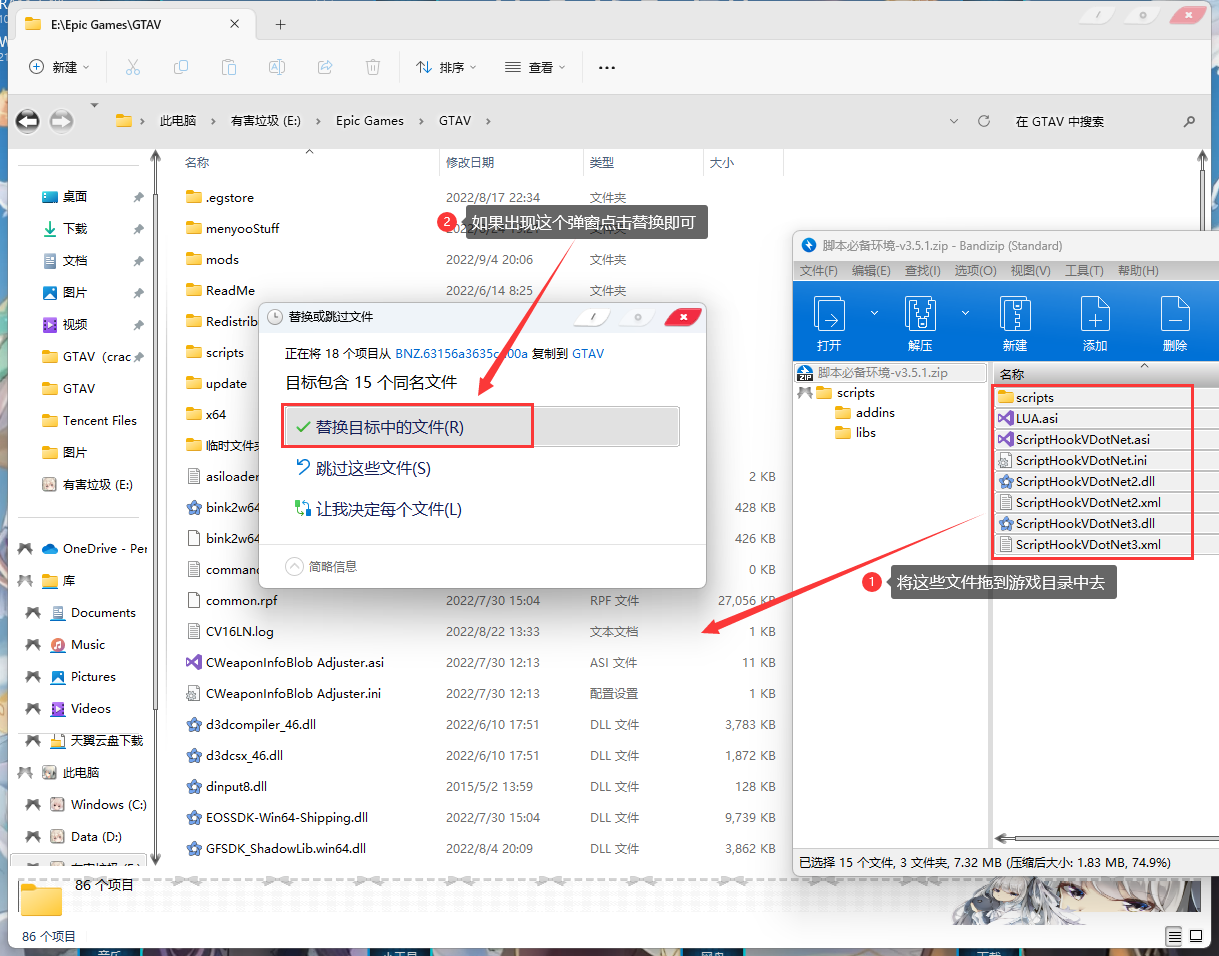Click the GTAV search input field
Viewport: 1219px width, 956px height.
1090,121
